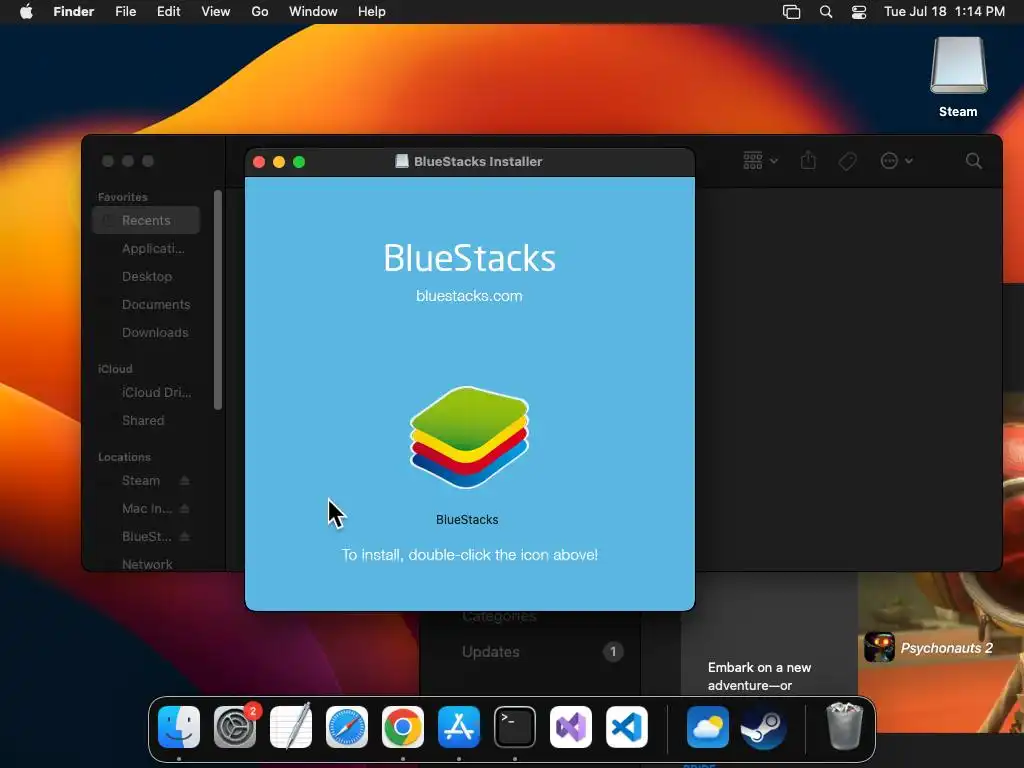Zoom the BlueStacks Installer window with green button
The height and width of the screenshot is (768, 1024).
tap(299, 162)
